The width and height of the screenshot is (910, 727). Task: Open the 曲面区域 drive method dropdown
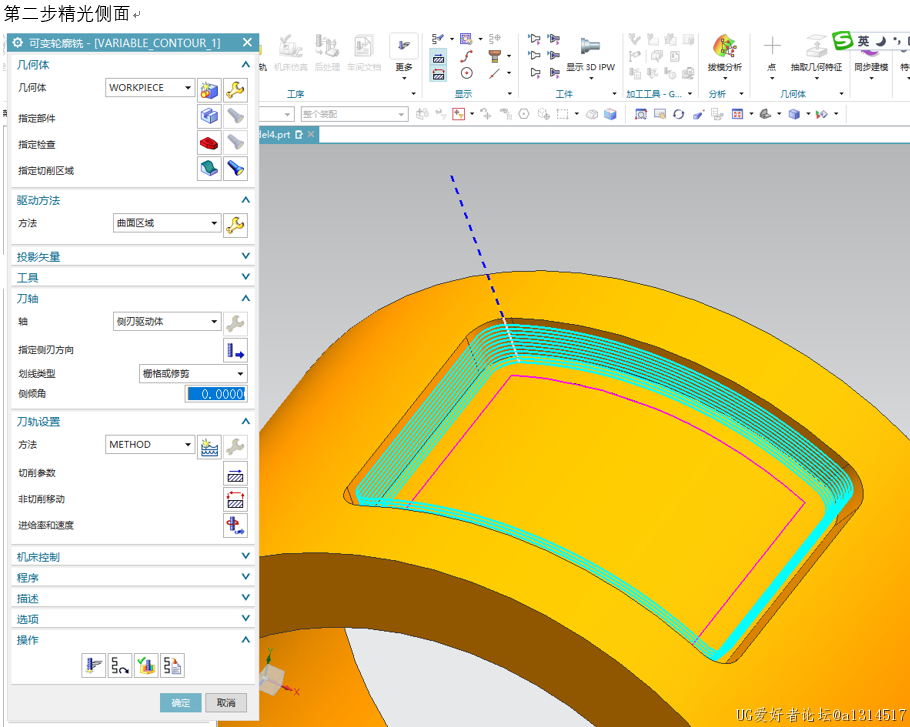(x=166, y=223)
